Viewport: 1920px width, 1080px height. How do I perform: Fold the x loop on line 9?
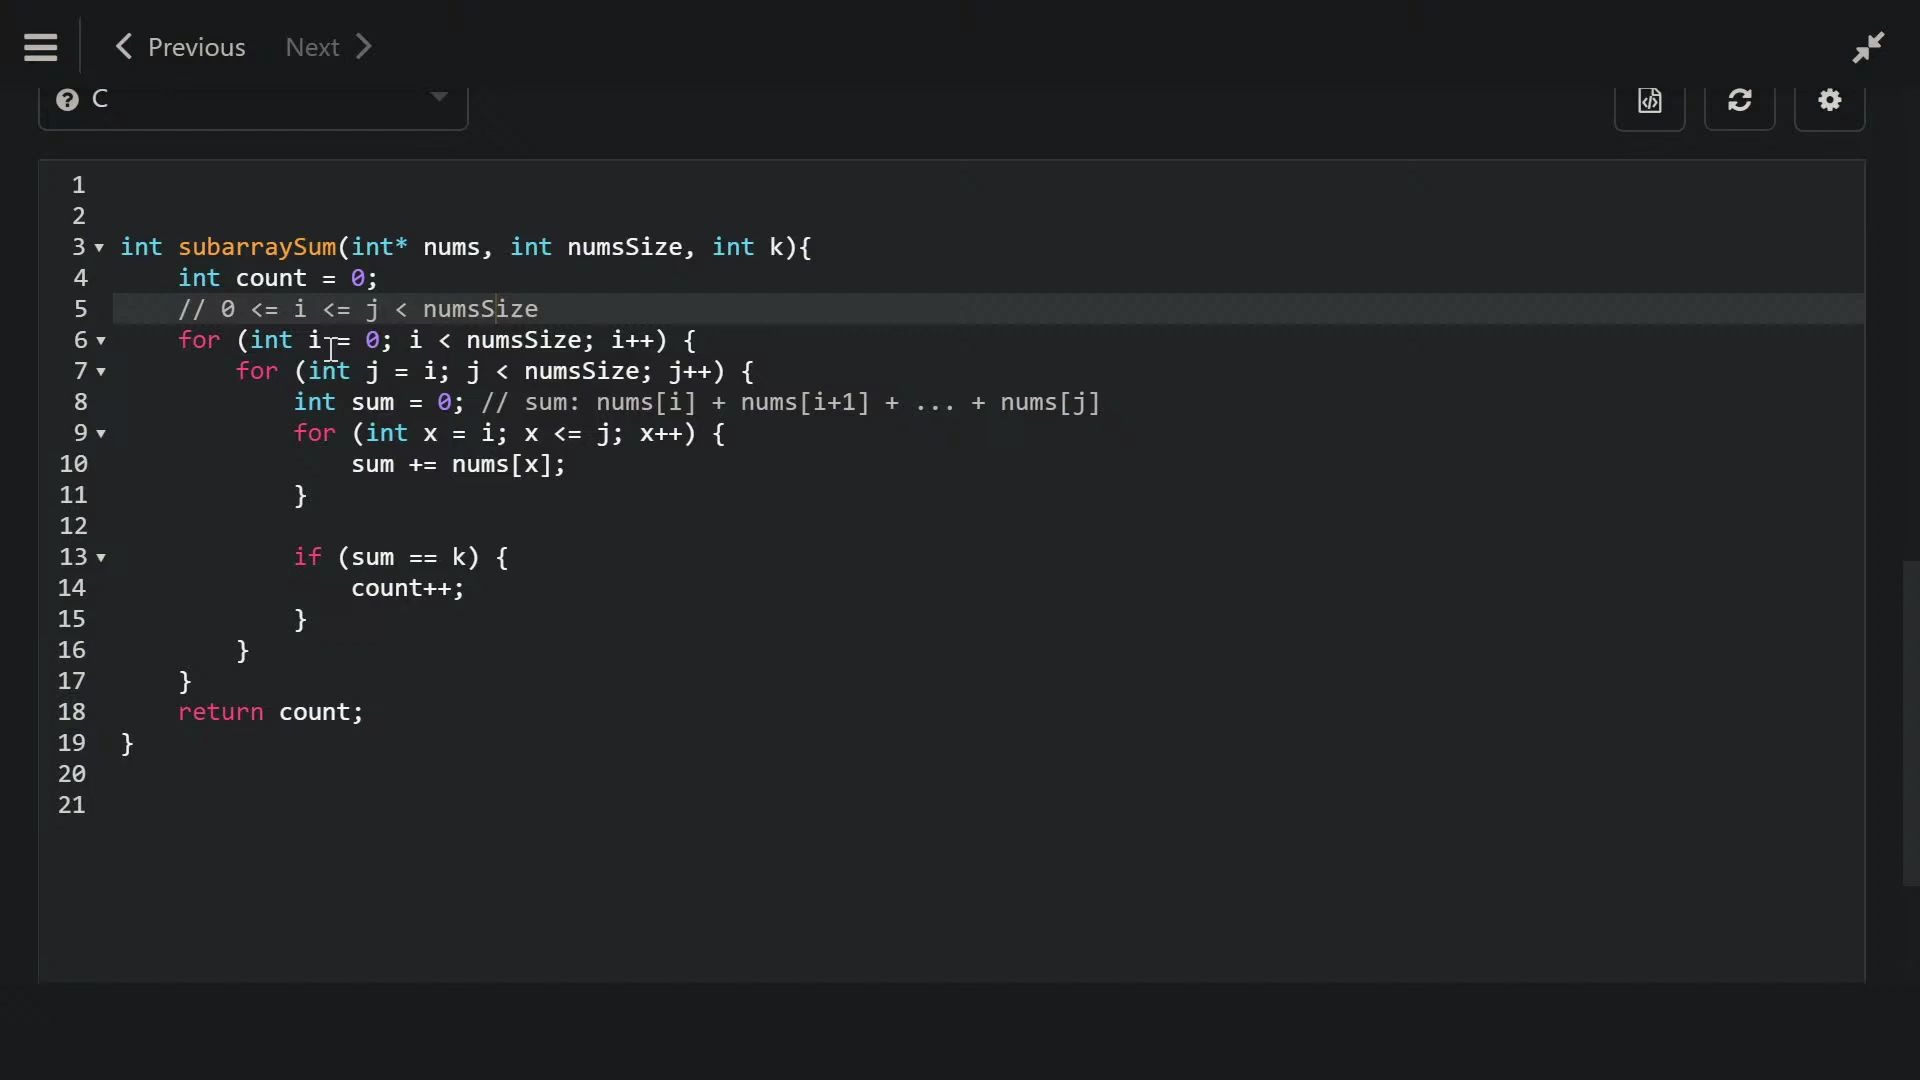(101, 434)
